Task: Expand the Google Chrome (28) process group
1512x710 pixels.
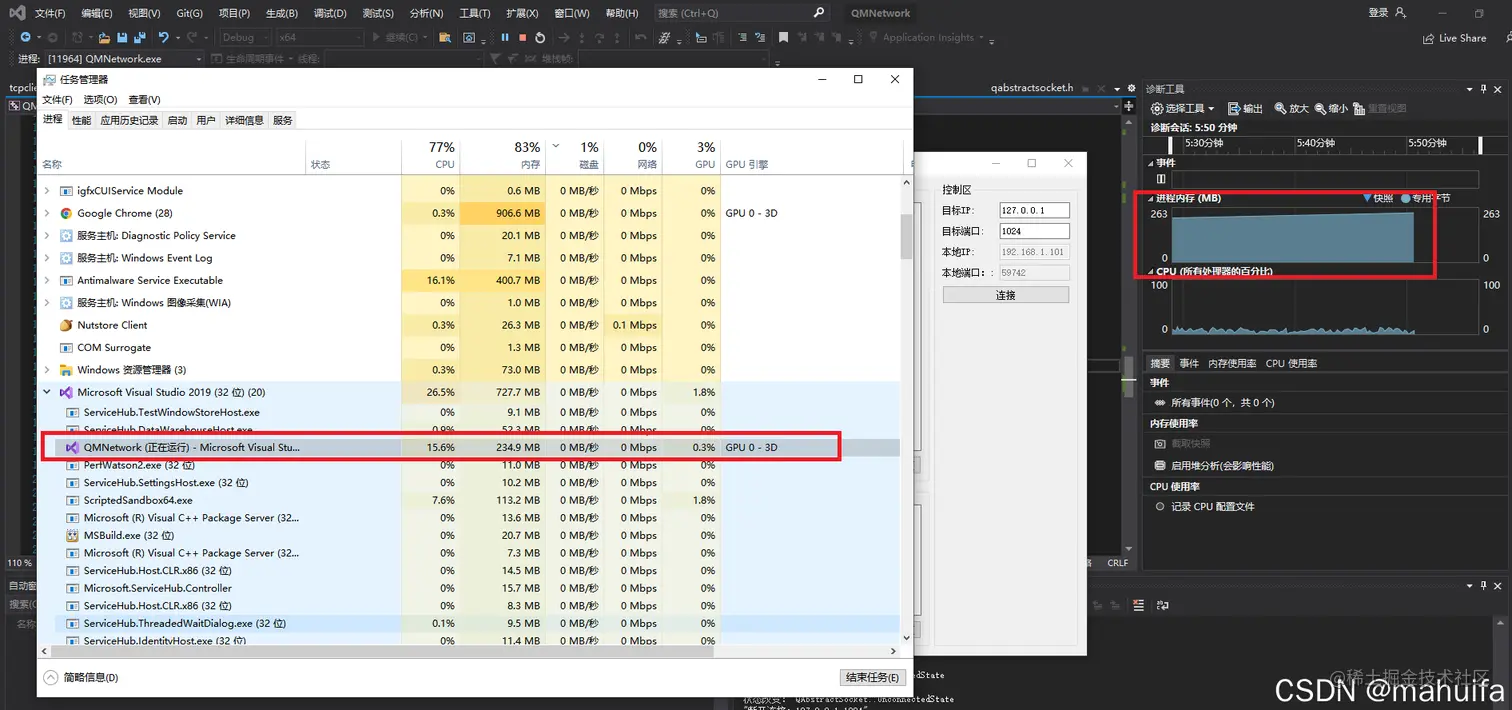Action: coord(47,213)
